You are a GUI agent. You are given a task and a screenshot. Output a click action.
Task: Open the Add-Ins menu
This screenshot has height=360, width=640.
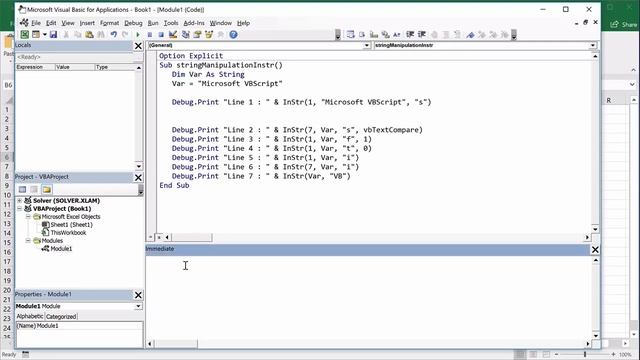tap(194, 23)
